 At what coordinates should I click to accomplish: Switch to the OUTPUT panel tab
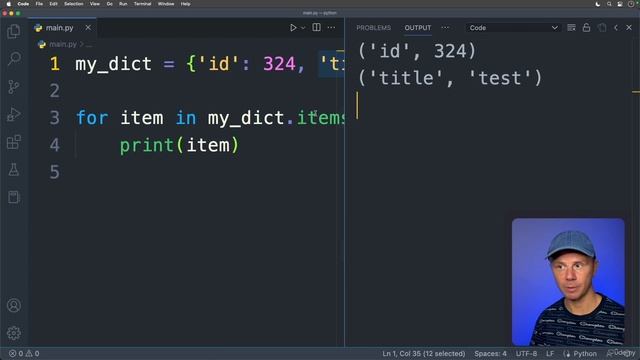(x=418, y=28)
